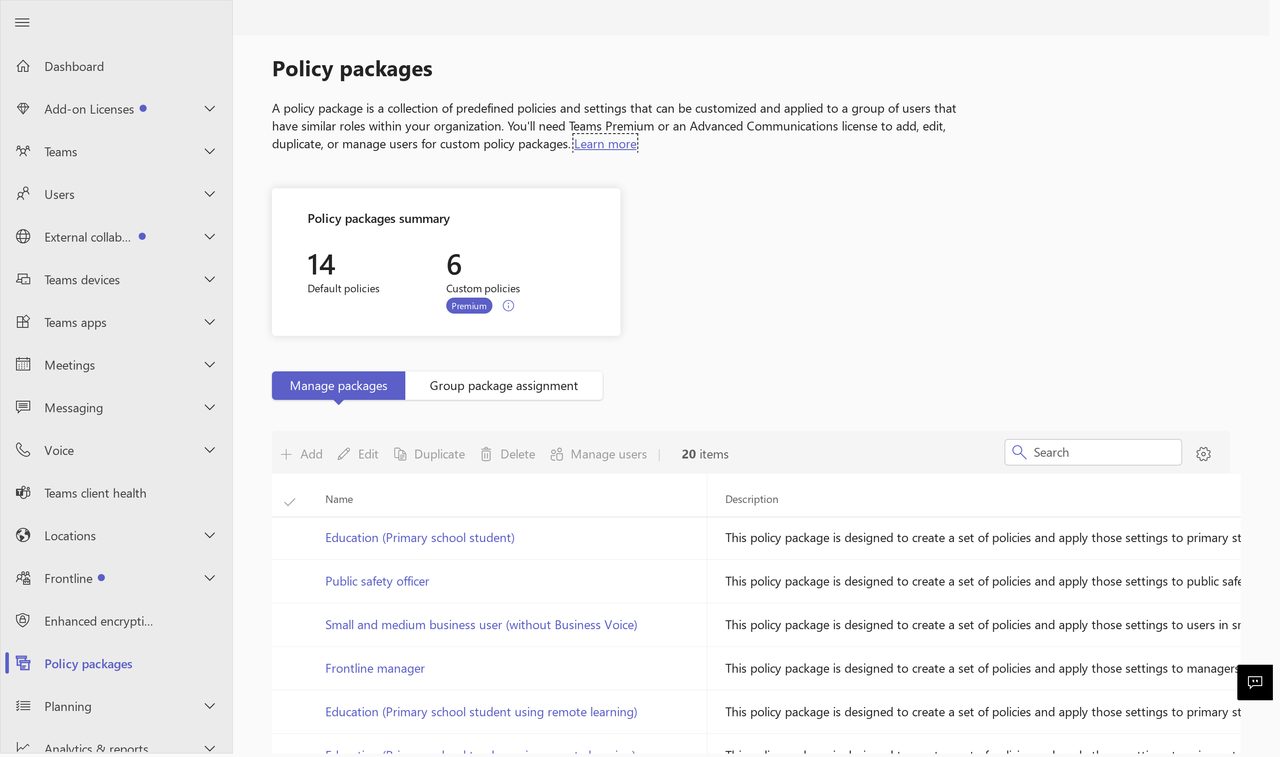Click the Teams people icon in sidebar
Viewport: 1280px width, 757px height.
coord(23,151)
